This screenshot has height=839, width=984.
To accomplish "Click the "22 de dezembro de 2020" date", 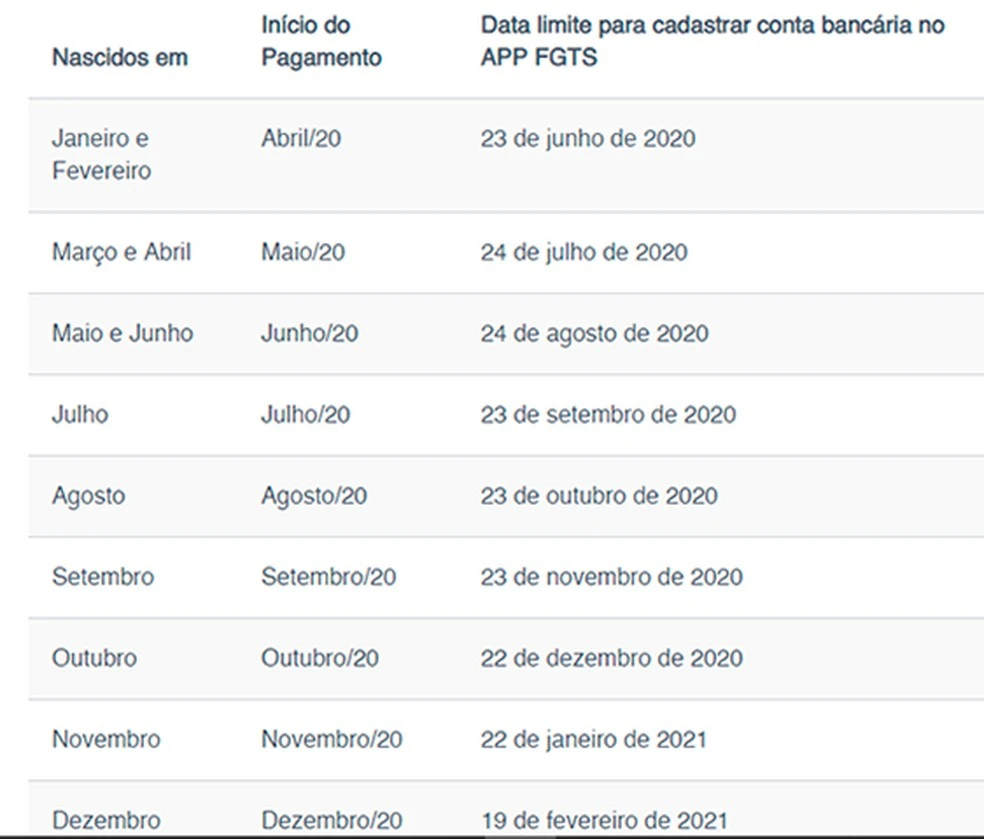I will coord(611,658).
